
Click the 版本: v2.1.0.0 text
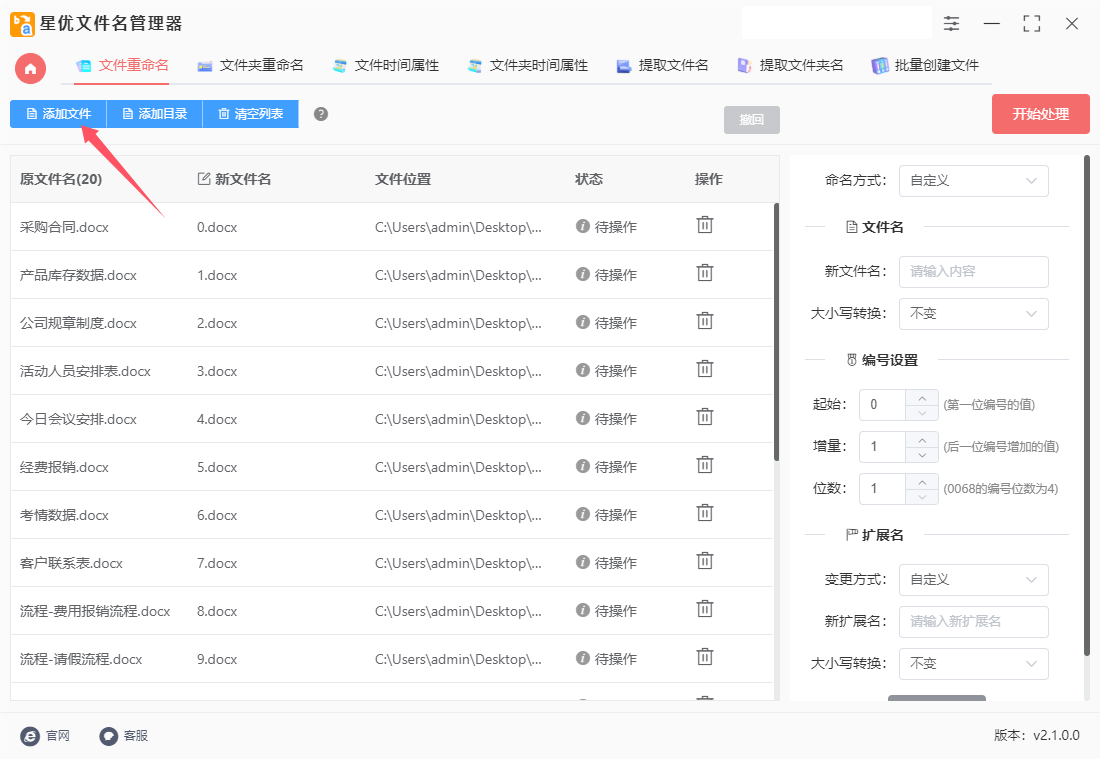coord(1036,735)
